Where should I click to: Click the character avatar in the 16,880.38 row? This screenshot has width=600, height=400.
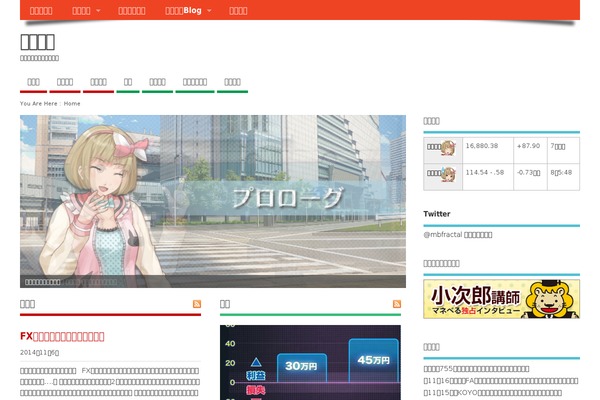pyautogui.click(x=448, y=148)
